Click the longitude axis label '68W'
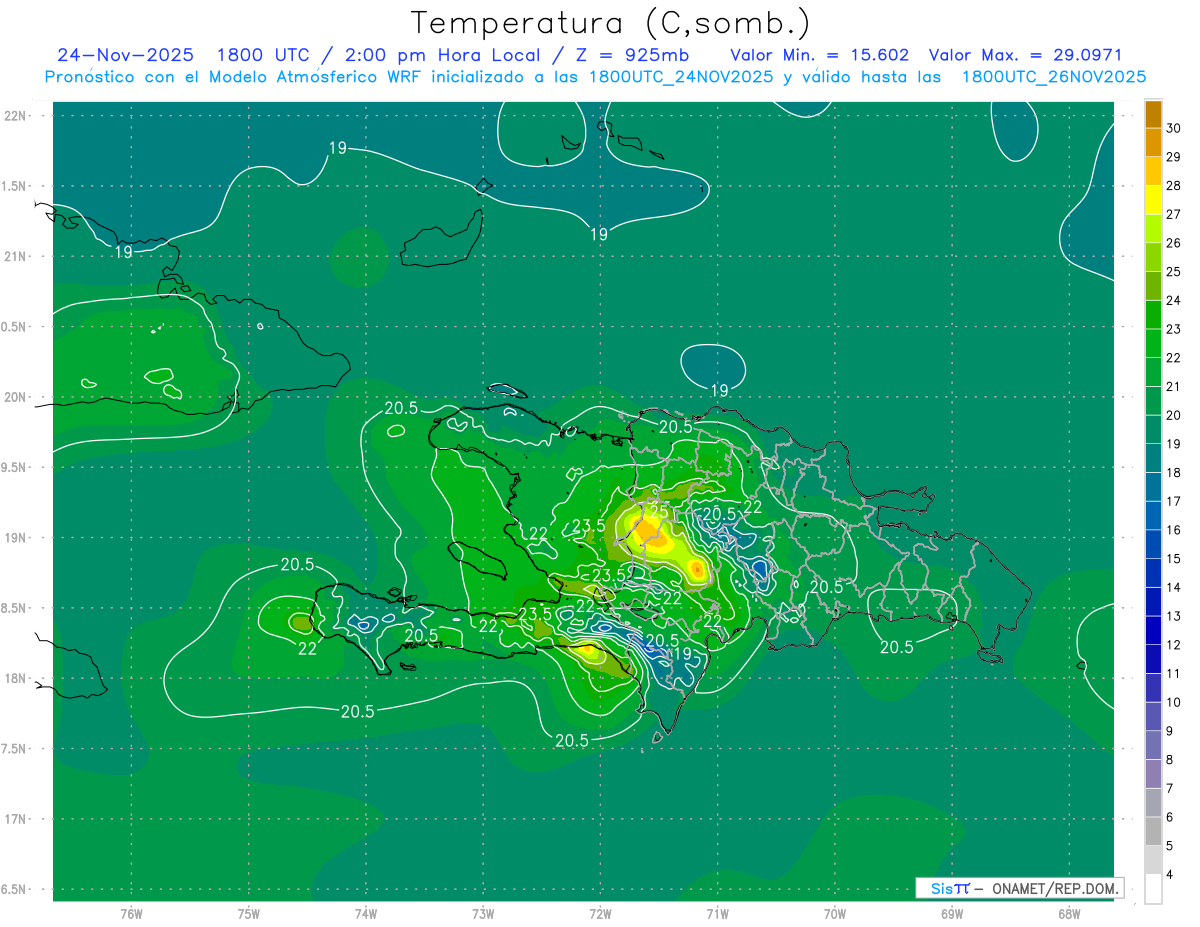This screenshot has height=927, width=1200. (x=1069, y=914)
